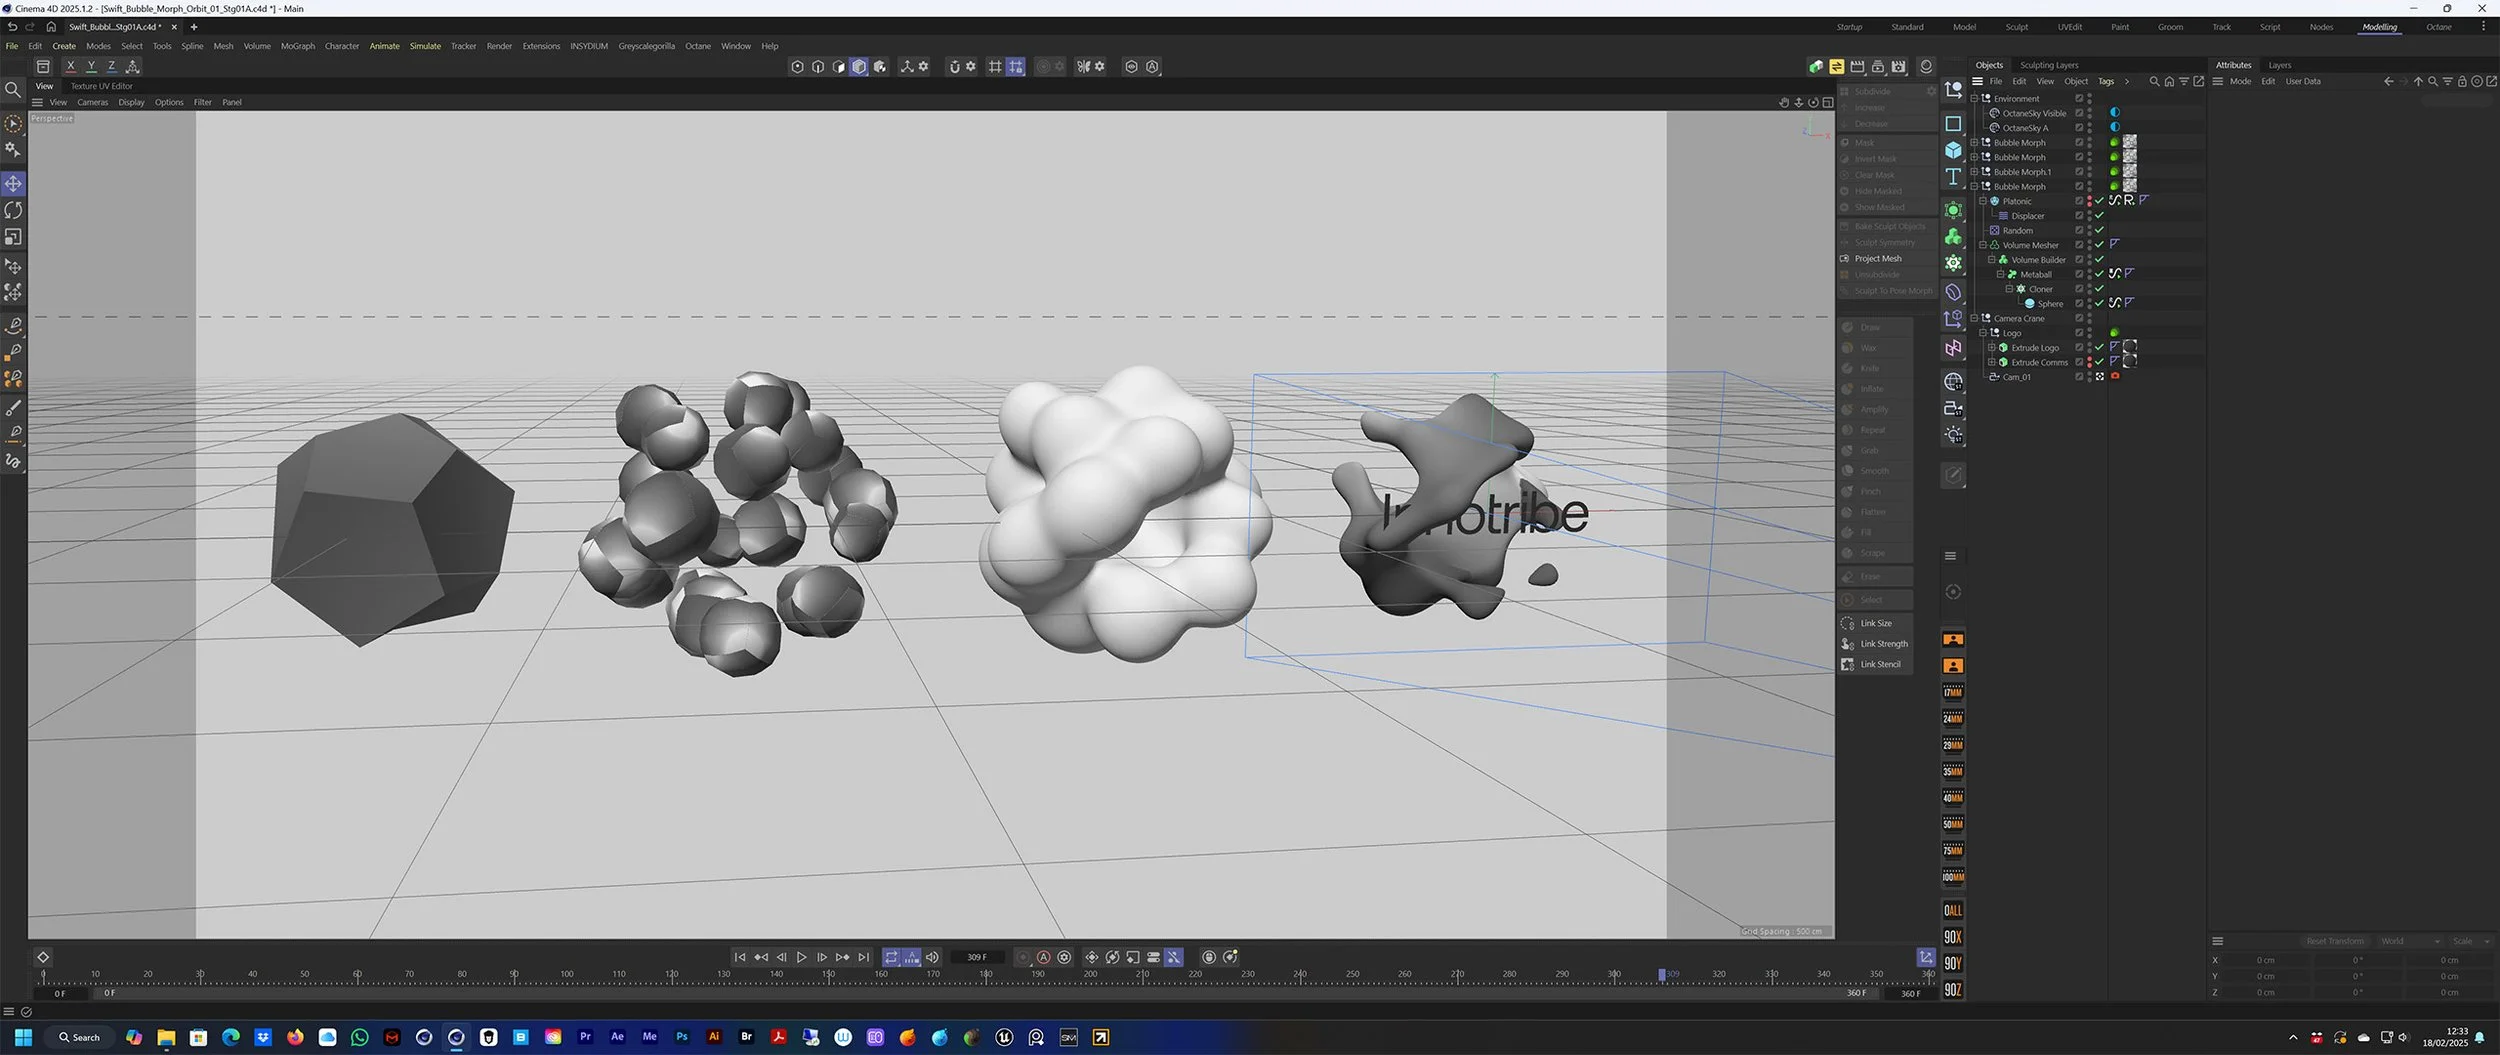Click the Cube primitive icon
This screenshot has width=2500, height=1055.
pyautogui.click(x=1953, y=150)
